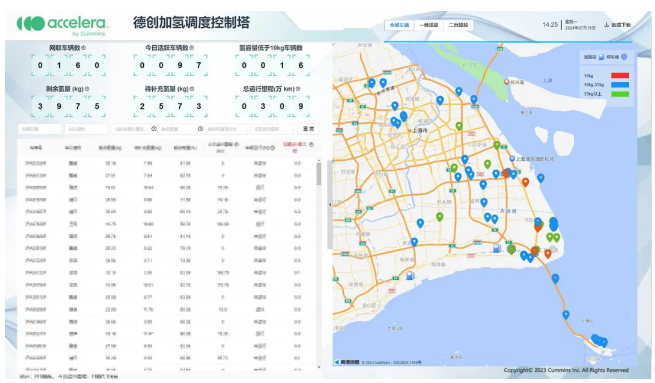Click the 重置 reset button
655x383 pixels.
(x=308, y=129)
